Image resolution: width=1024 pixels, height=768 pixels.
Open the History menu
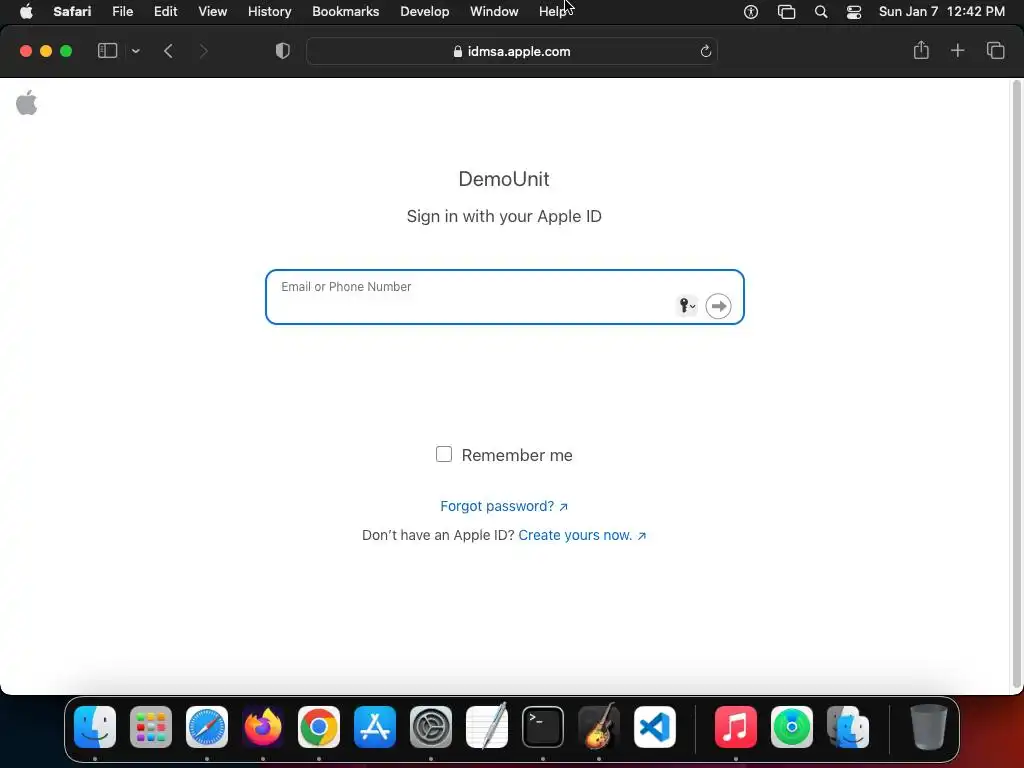pyautogui.click(x=269, y=12)
